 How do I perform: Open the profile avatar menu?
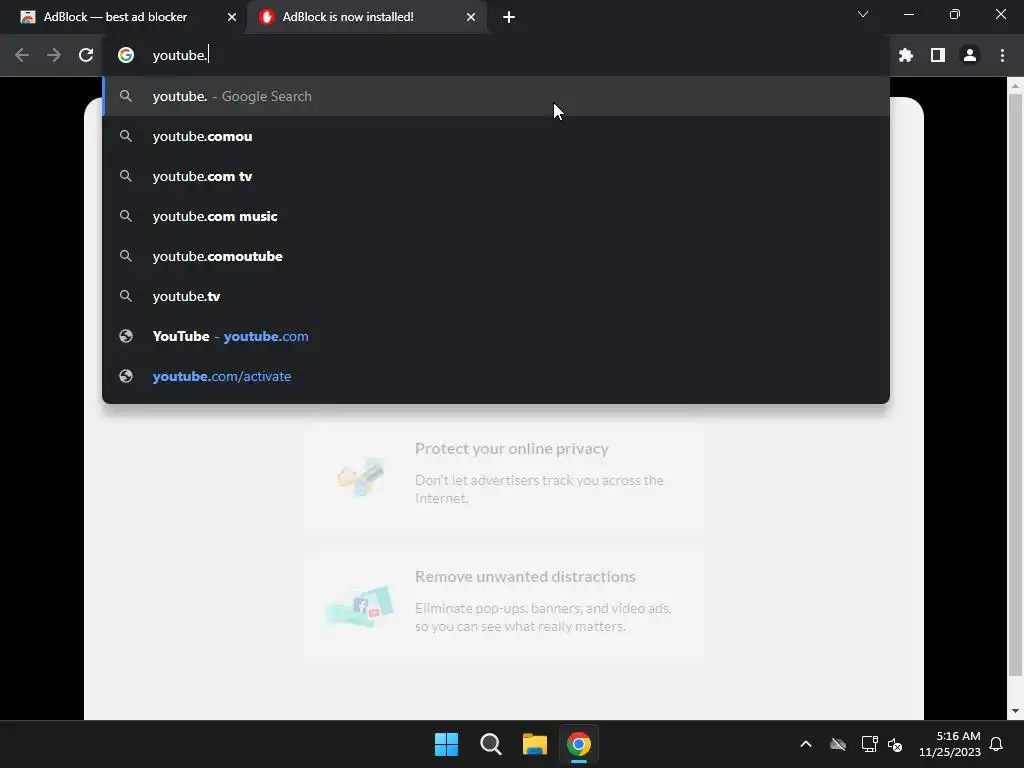pos(970,56)
